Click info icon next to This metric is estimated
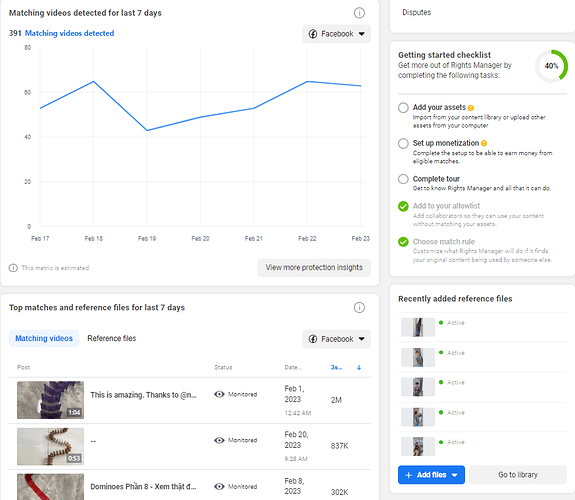575x500 pixels. (x=13, y=268)
